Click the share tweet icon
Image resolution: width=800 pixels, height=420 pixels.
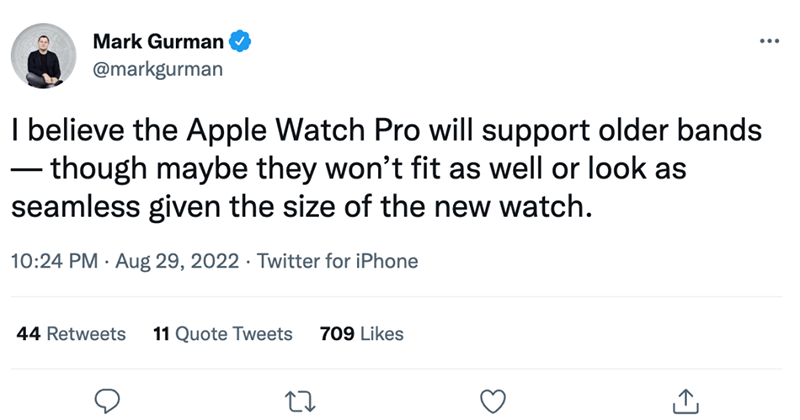(x=686, y=400)
